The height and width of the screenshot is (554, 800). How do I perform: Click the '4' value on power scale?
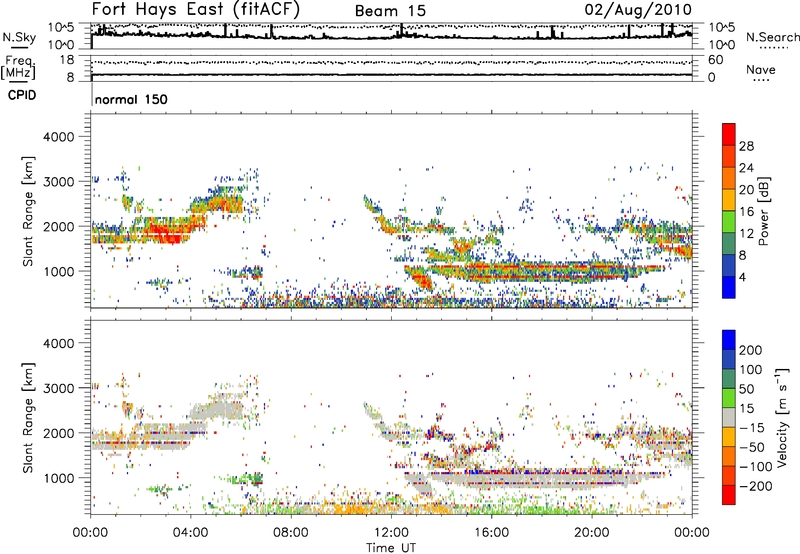click(742, 277)
